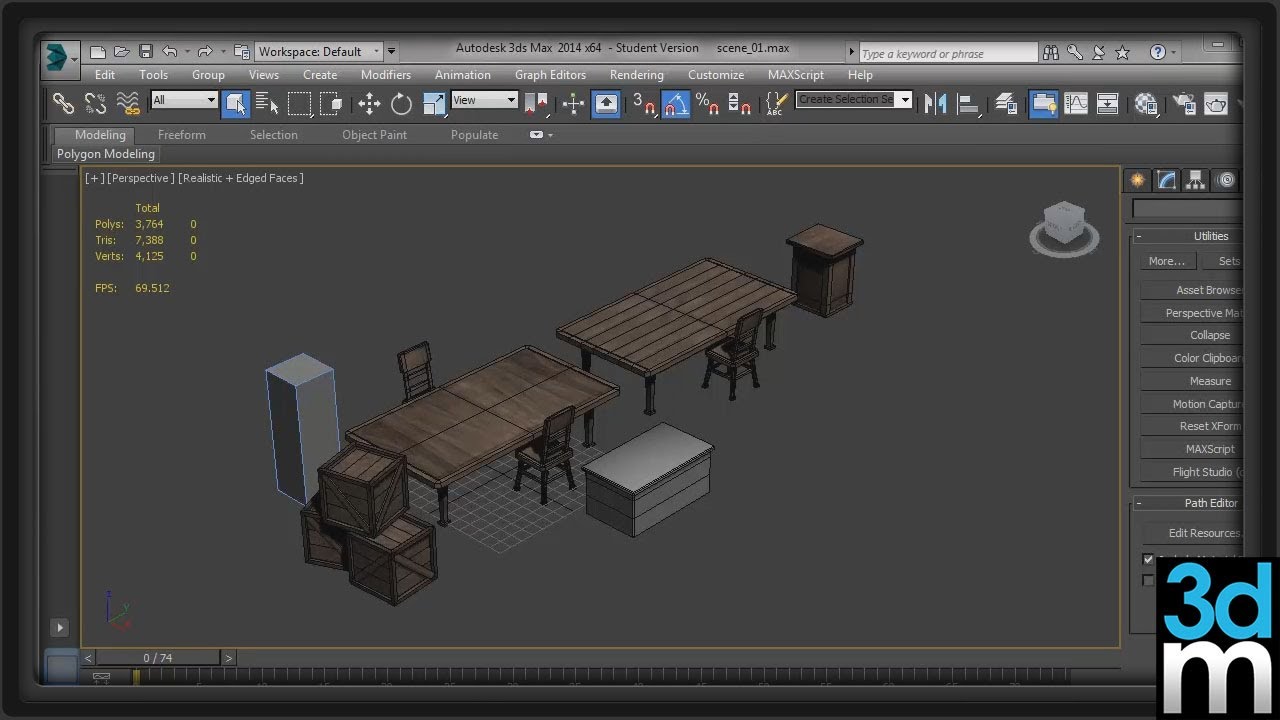Create a new scene with New icon
Image resolution: width=1280 pixels, height=720 pixels.
pos(98,52)
